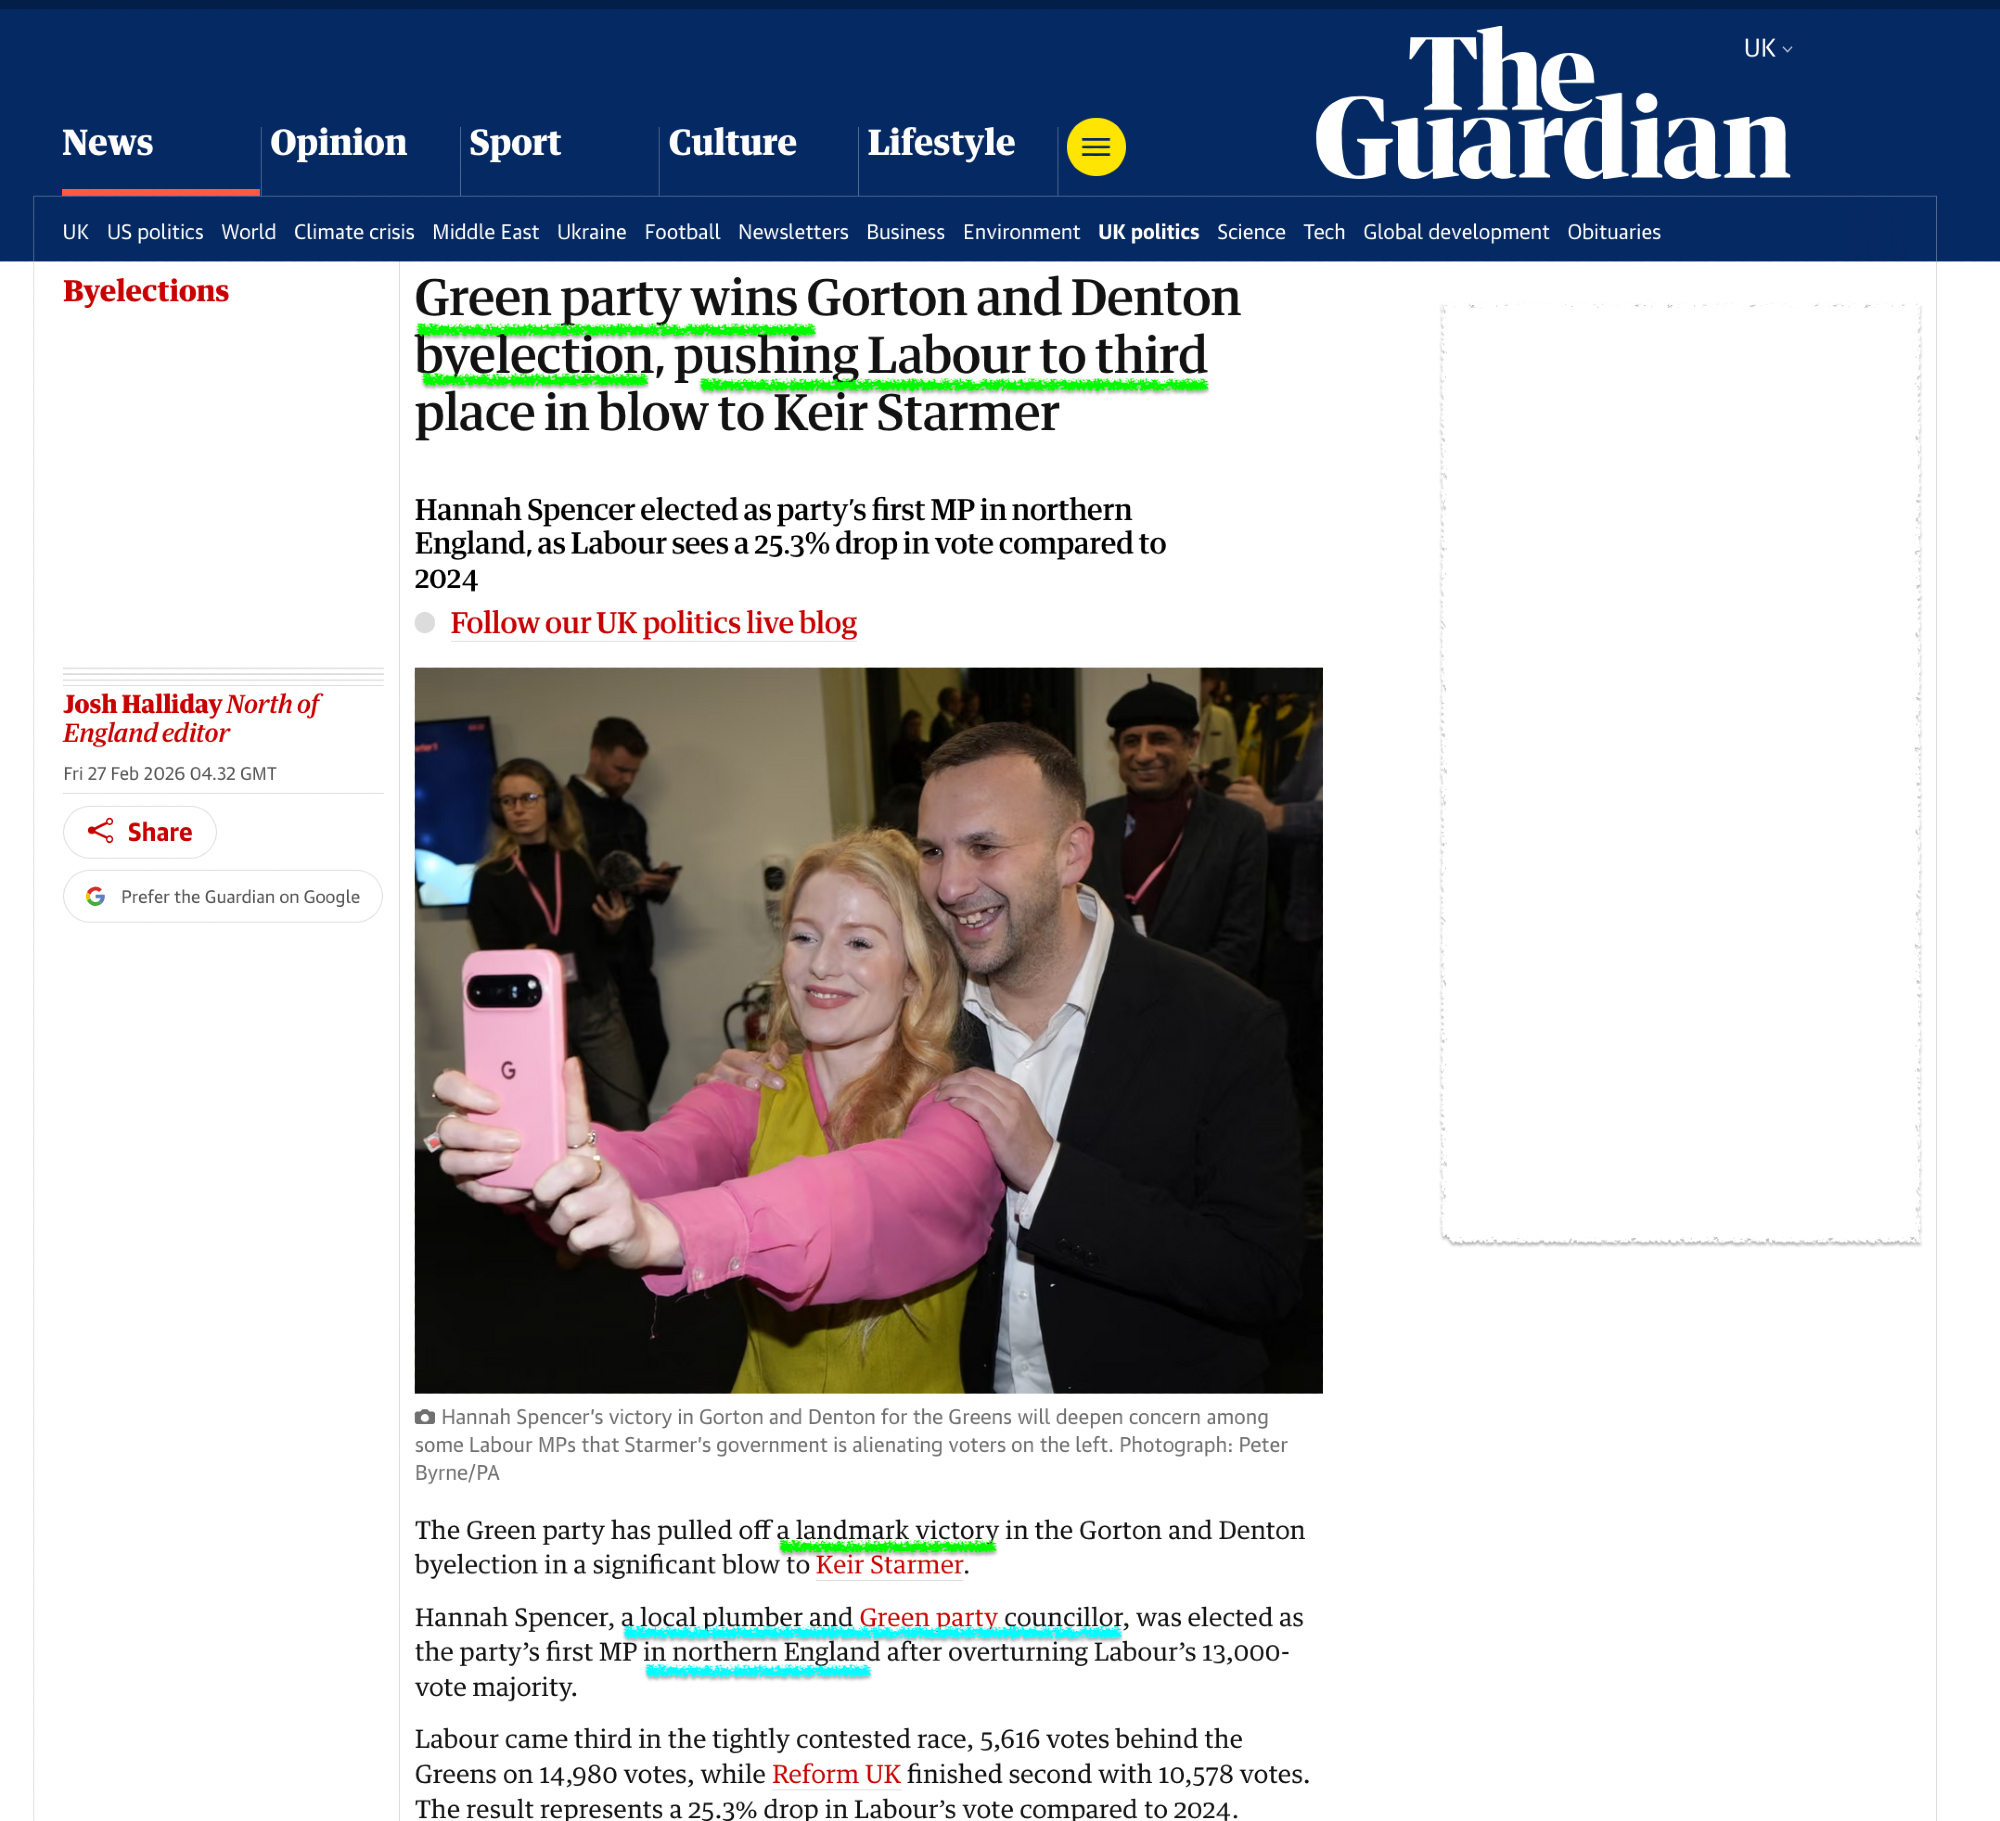Viewport: 2000px width, 1821px height.
Task: Open the Opinion section tab
Action: click(338, 142)
